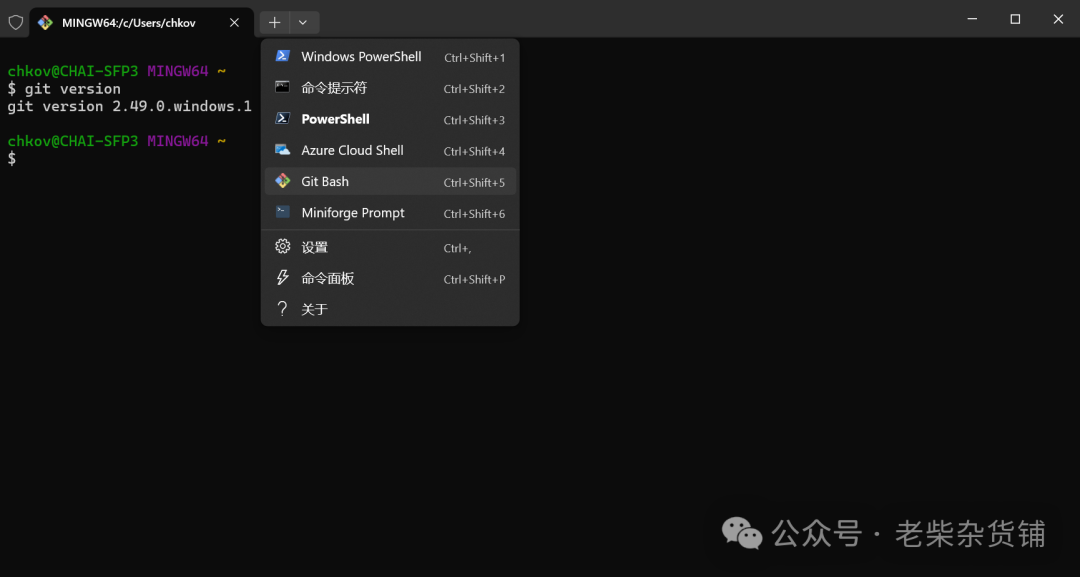The height and width of the screenshot is (577, 1080).
Task: Start Azure Cloud Shell profile
Action: (x=390, y=150)
